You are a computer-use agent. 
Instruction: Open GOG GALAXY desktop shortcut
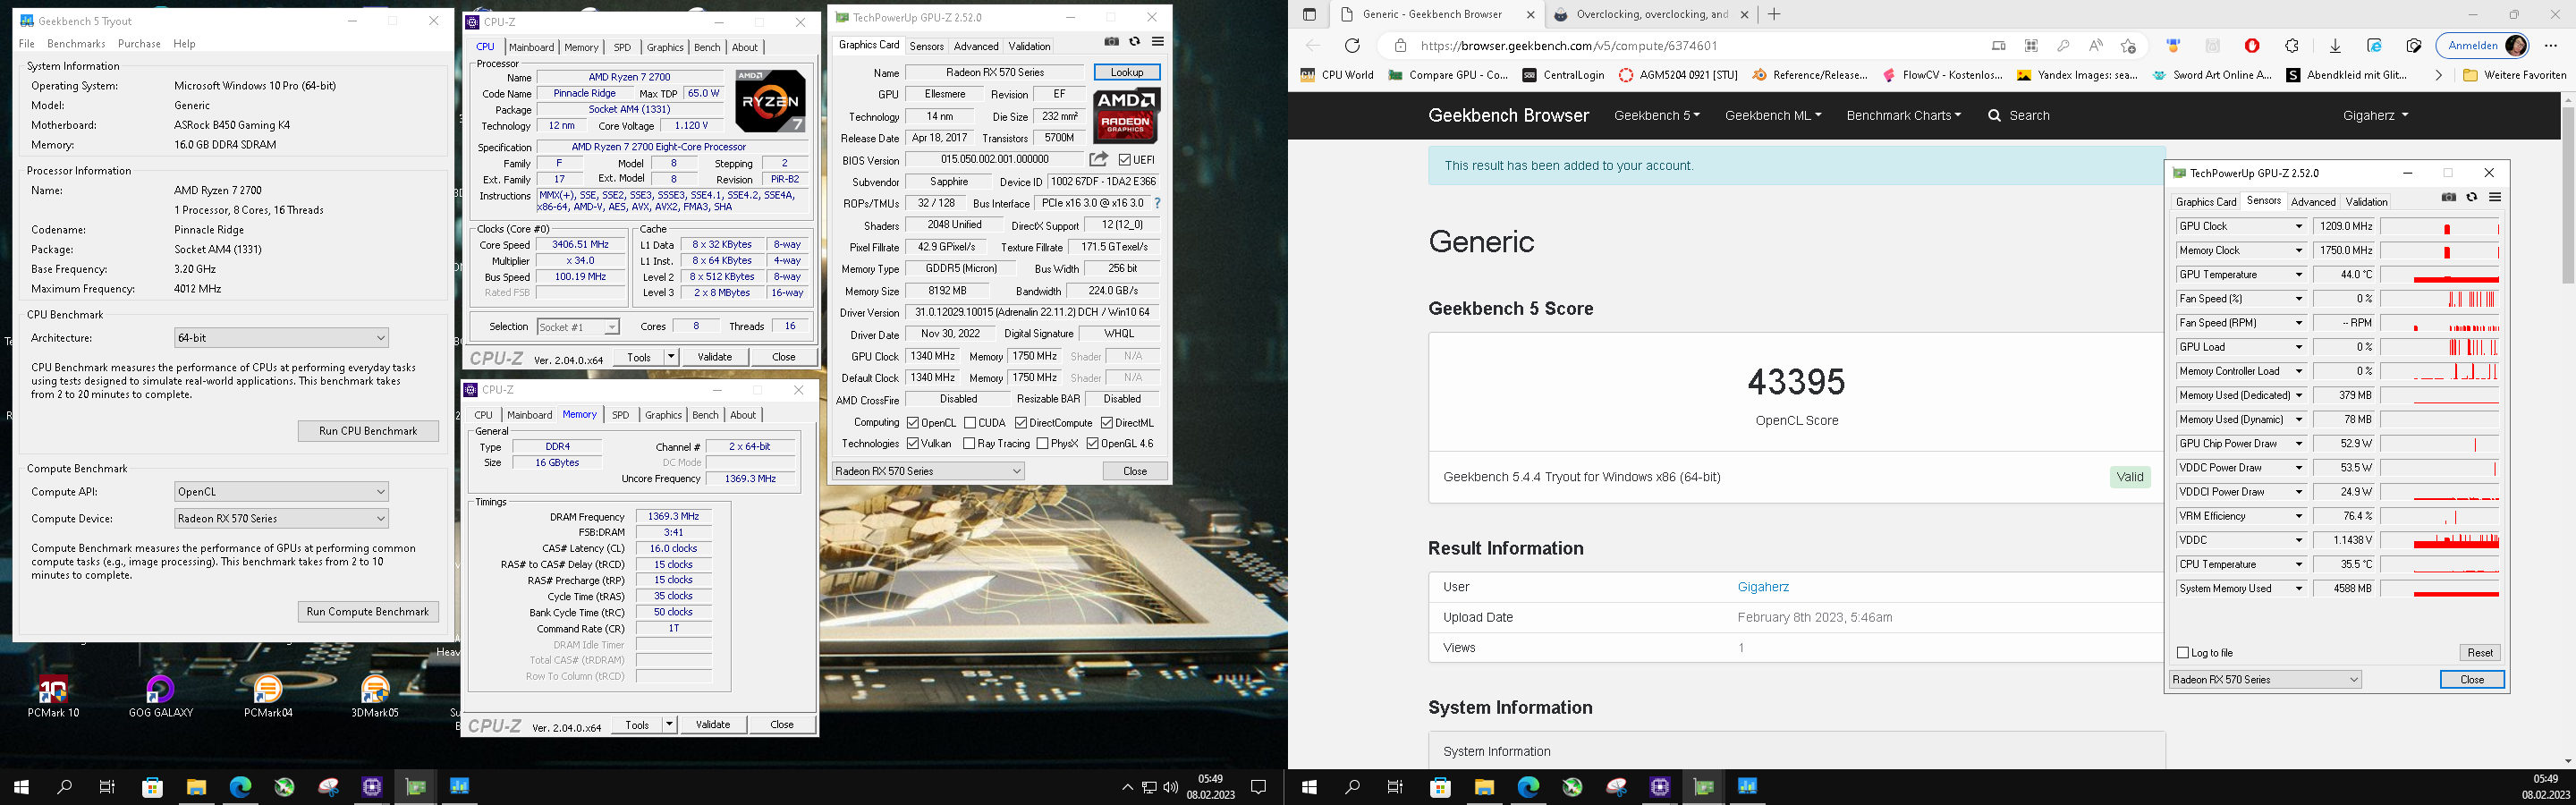[x=160, y=697]
